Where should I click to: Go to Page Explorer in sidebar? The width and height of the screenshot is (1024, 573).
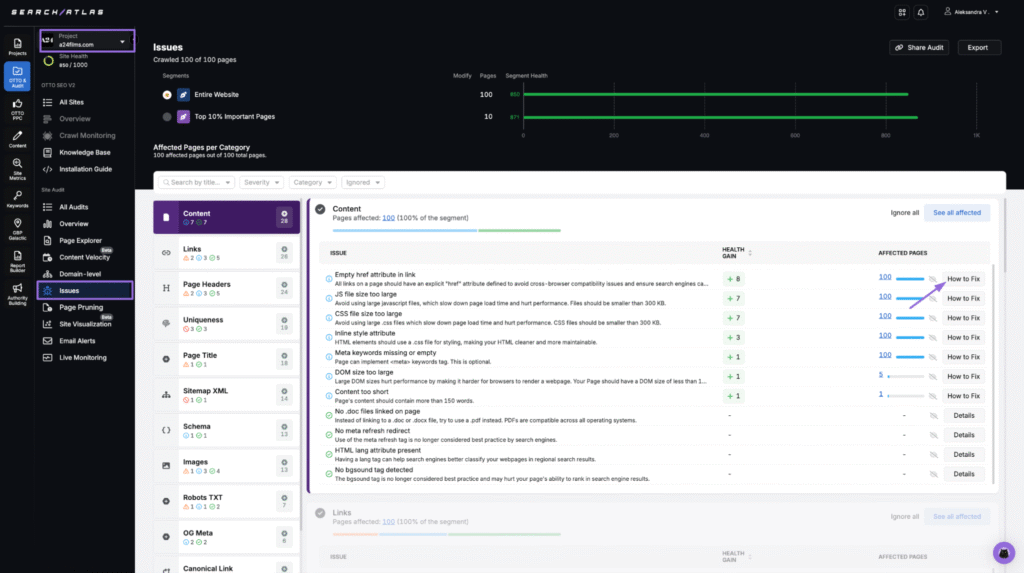[x=80, y=240]
